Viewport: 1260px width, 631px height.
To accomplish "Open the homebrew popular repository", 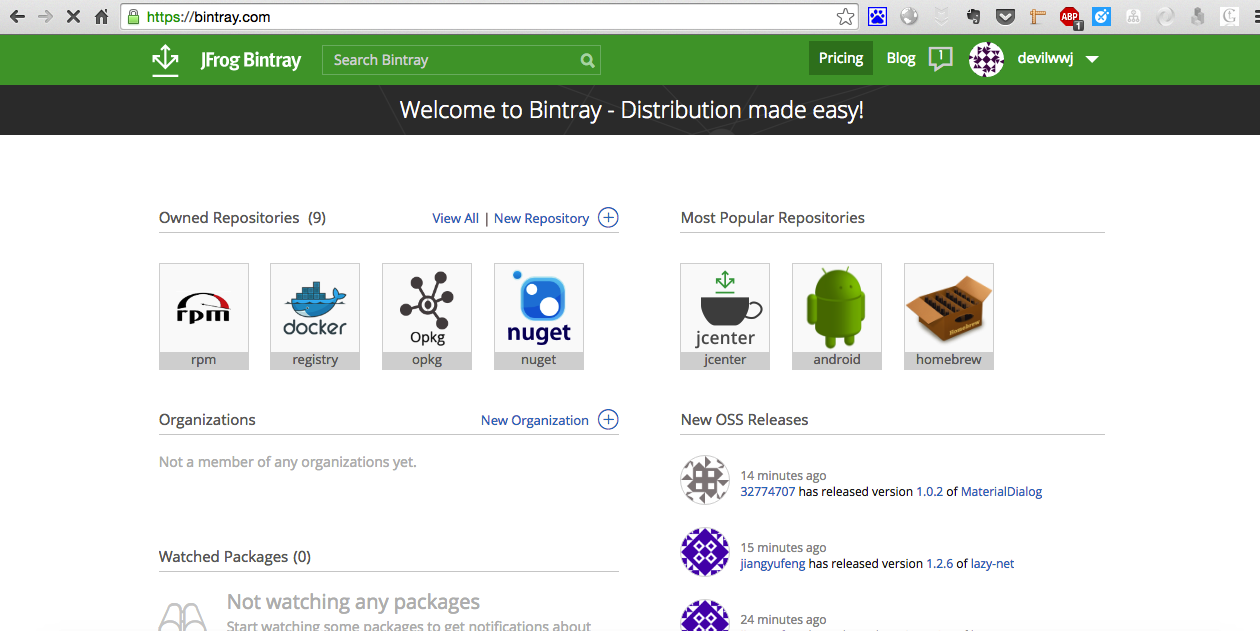I will 949,316.
